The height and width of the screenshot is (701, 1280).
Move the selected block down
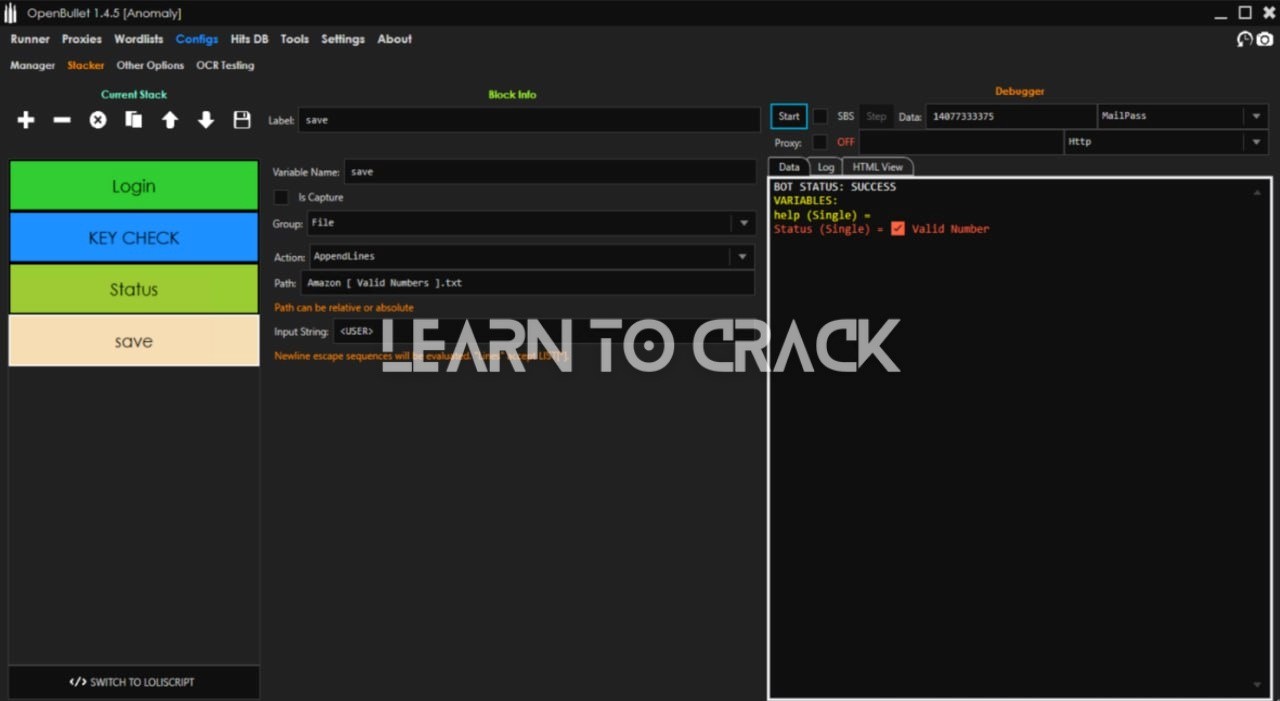(206, 120)
